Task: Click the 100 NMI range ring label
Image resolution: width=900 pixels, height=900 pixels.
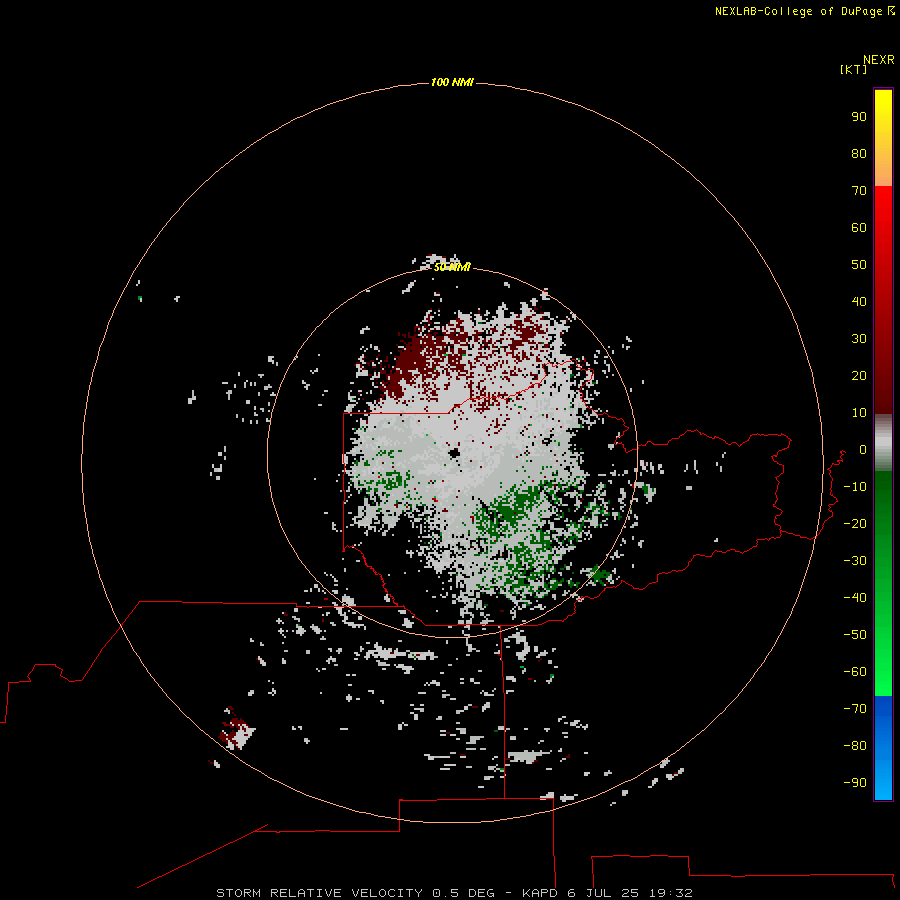Action: coord(452,83)
